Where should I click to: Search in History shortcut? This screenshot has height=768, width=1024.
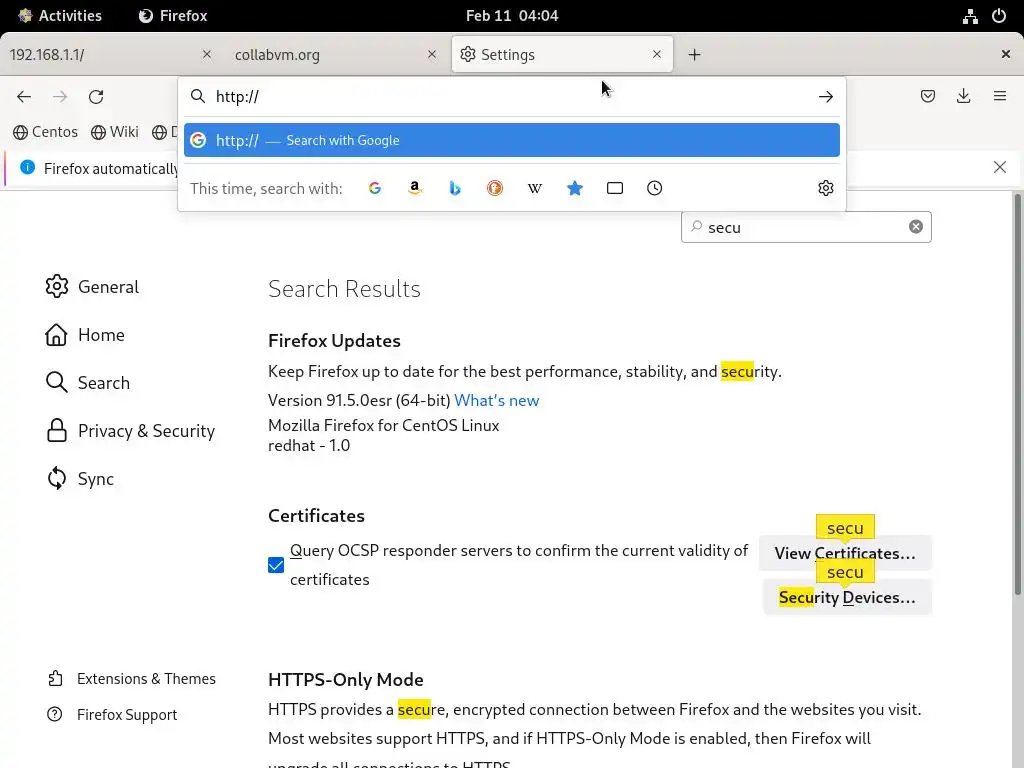coord(654,188)
